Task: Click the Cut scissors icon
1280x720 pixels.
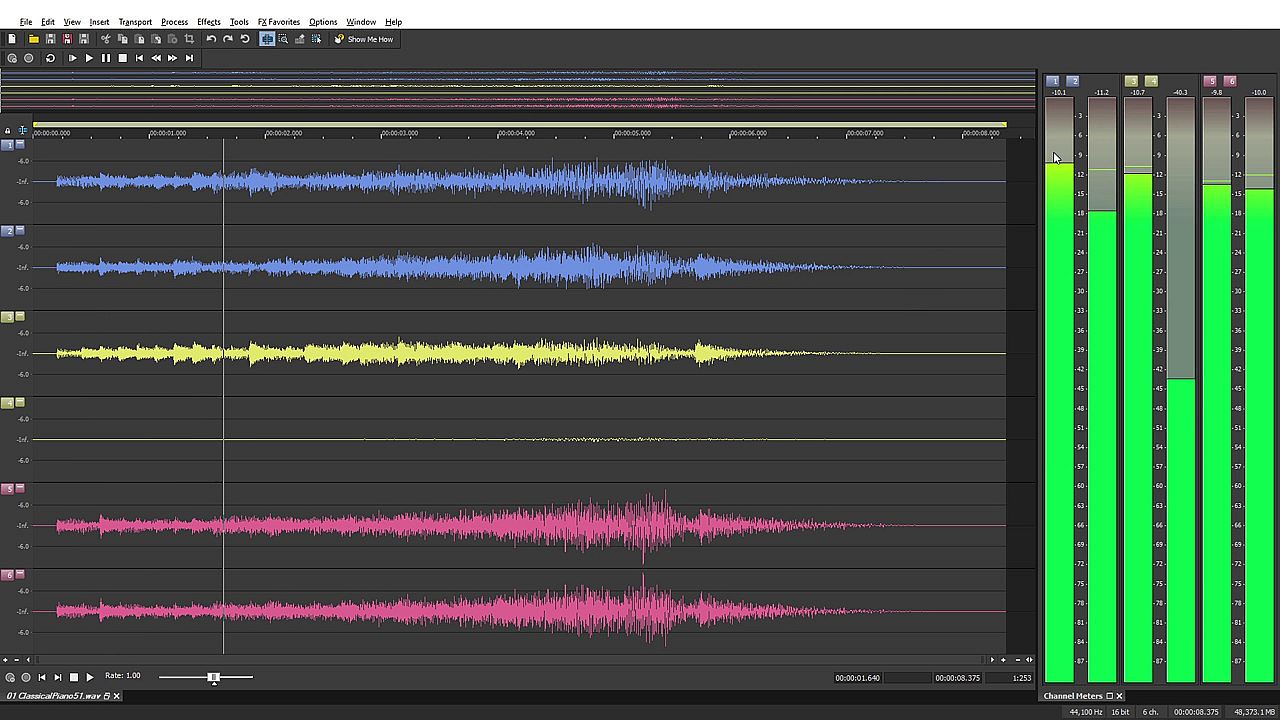Action: click(x=105, y=39)
